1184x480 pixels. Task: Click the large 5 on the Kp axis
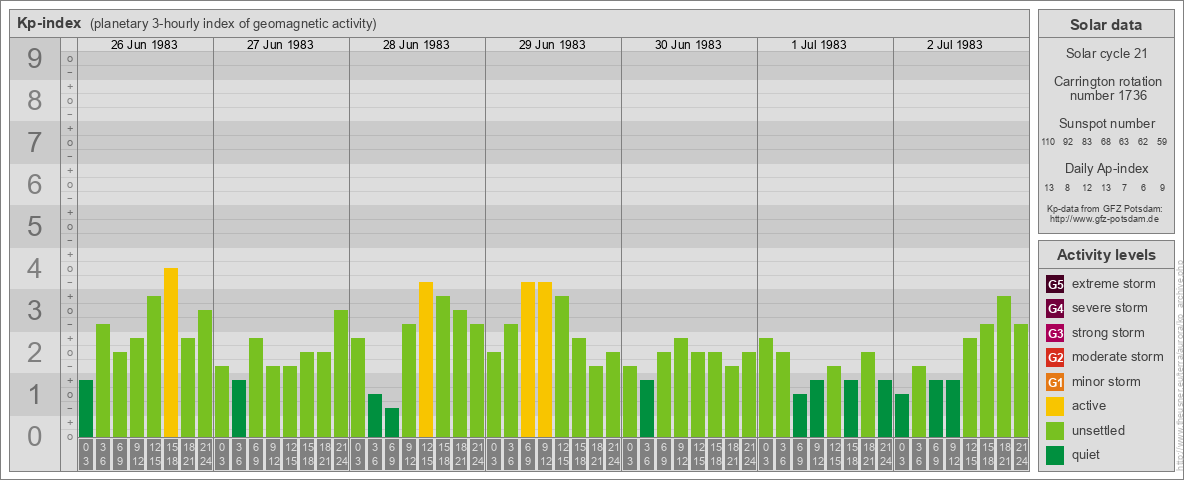click(35, 226)
